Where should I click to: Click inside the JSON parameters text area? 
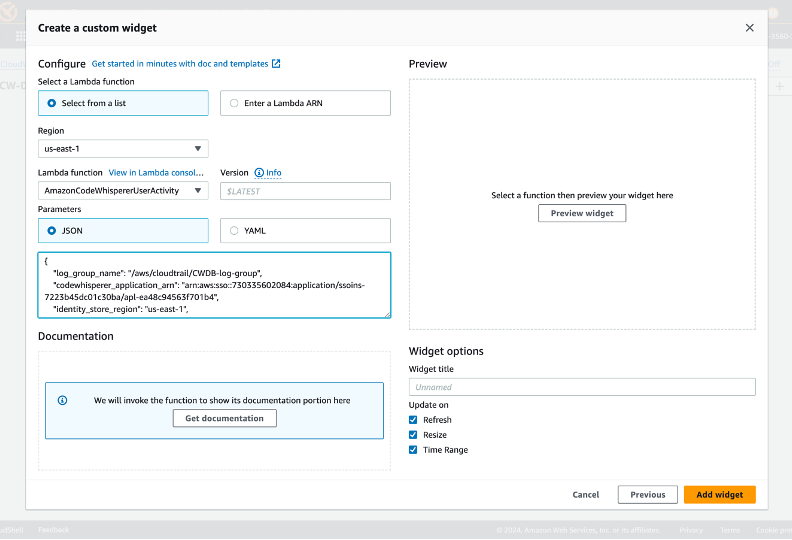[x=214, y=285]
